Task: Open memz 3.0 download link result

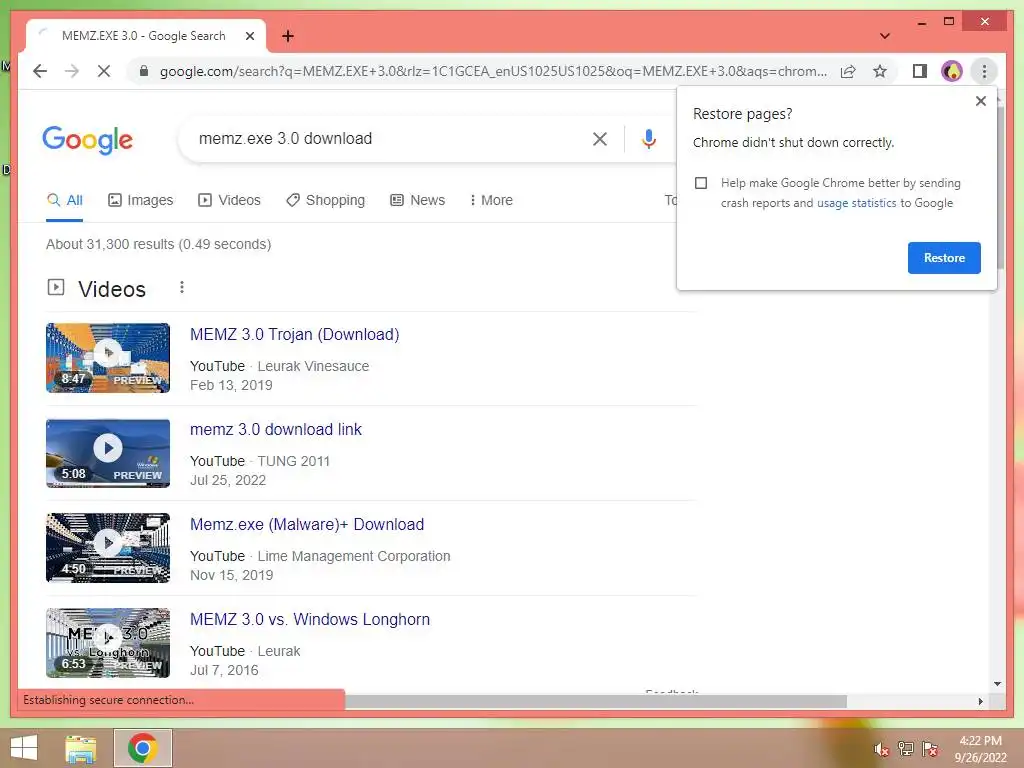Action: pyautogui.click(x=276, y=429)
